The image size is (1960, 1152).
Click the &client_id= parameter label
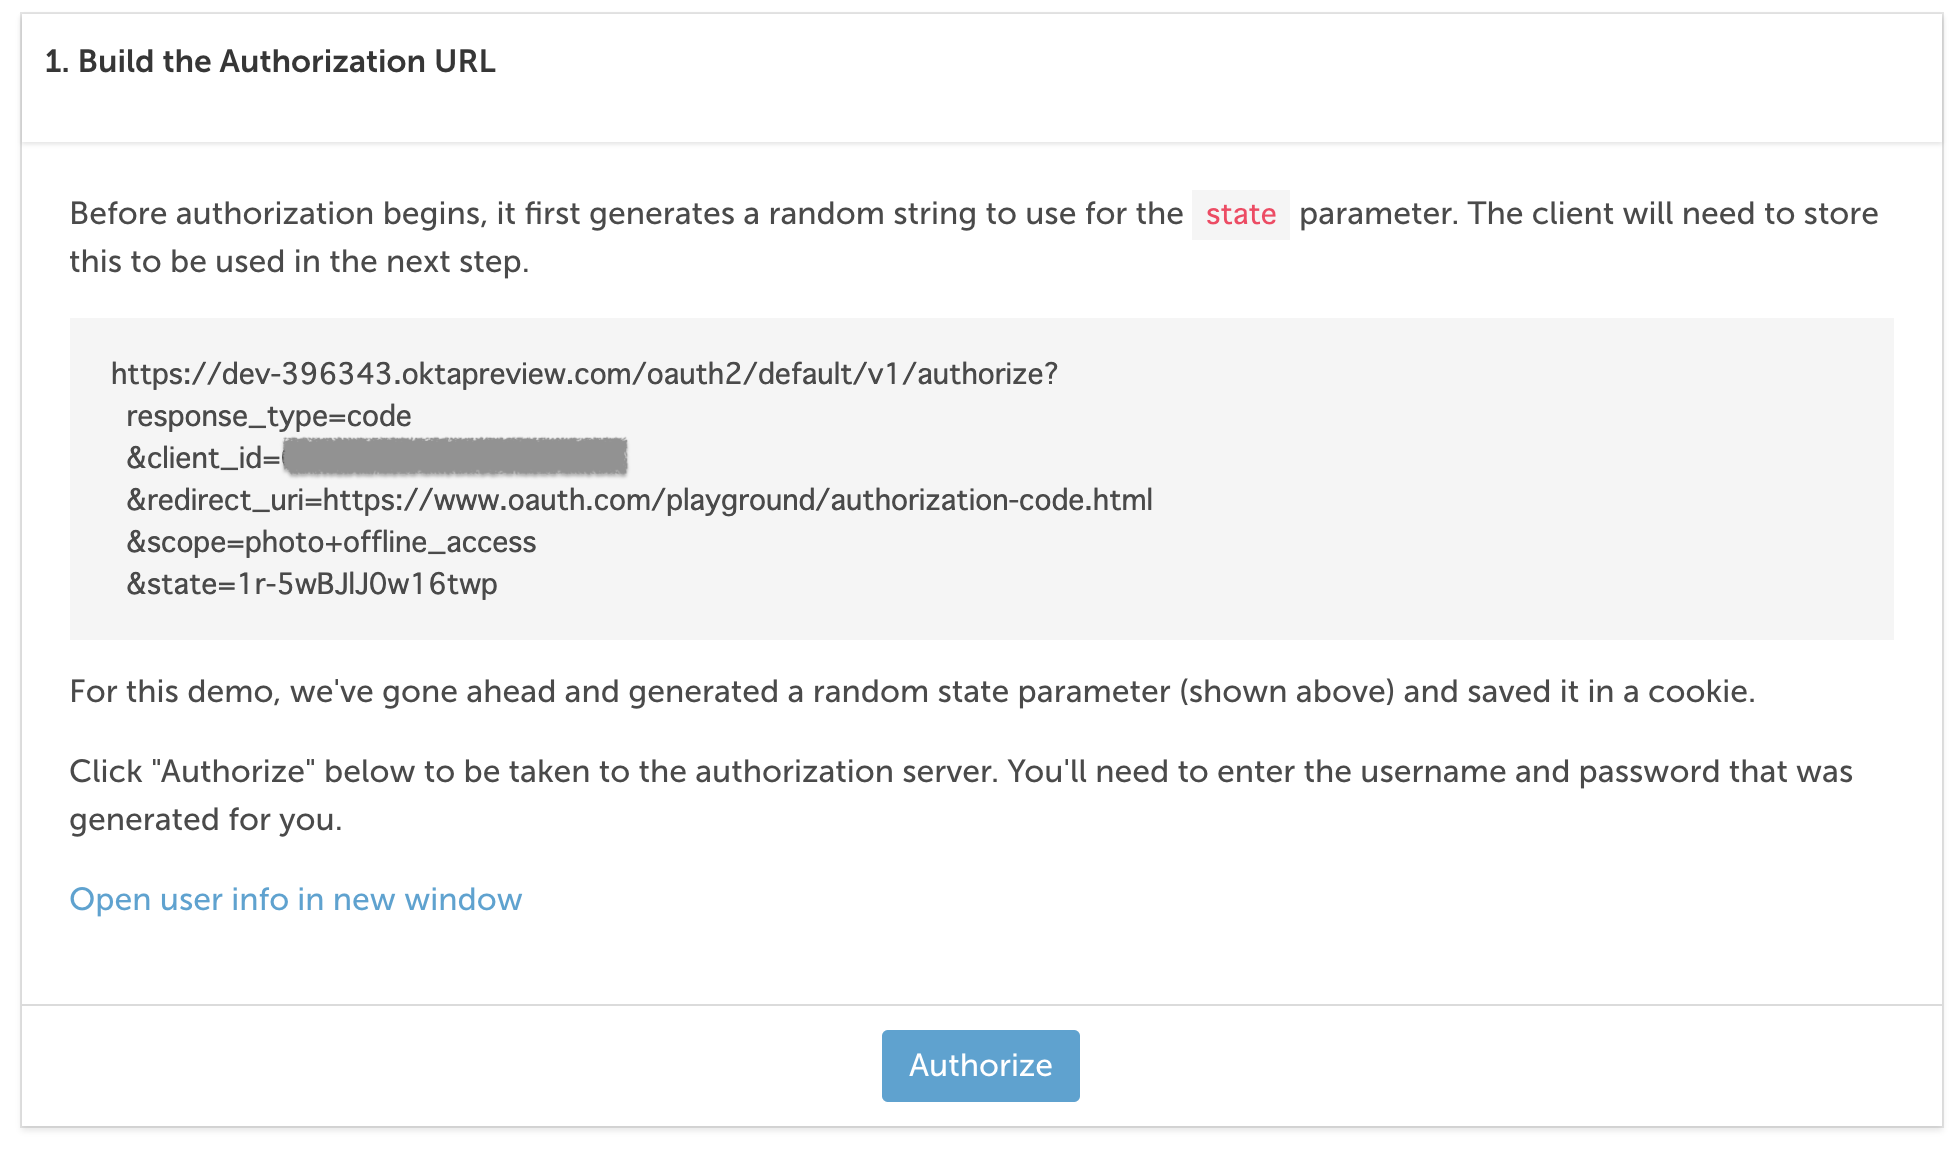coord(204,458)
